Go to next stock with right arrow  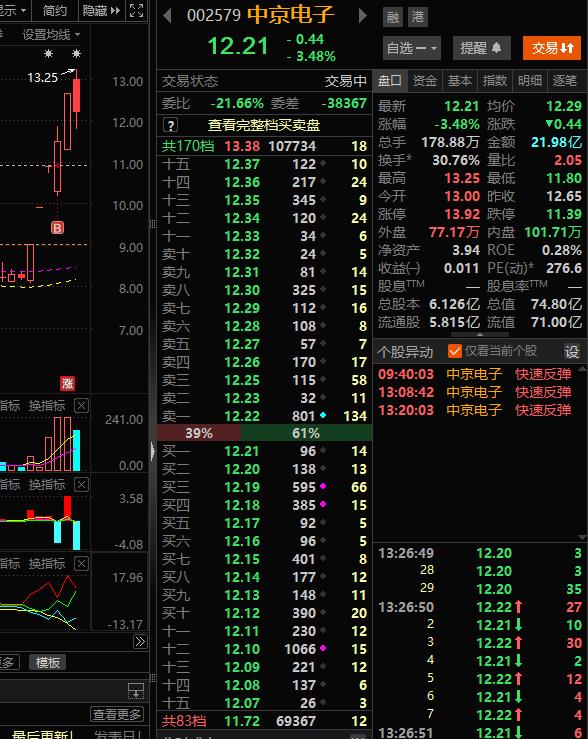pos(362,16)
